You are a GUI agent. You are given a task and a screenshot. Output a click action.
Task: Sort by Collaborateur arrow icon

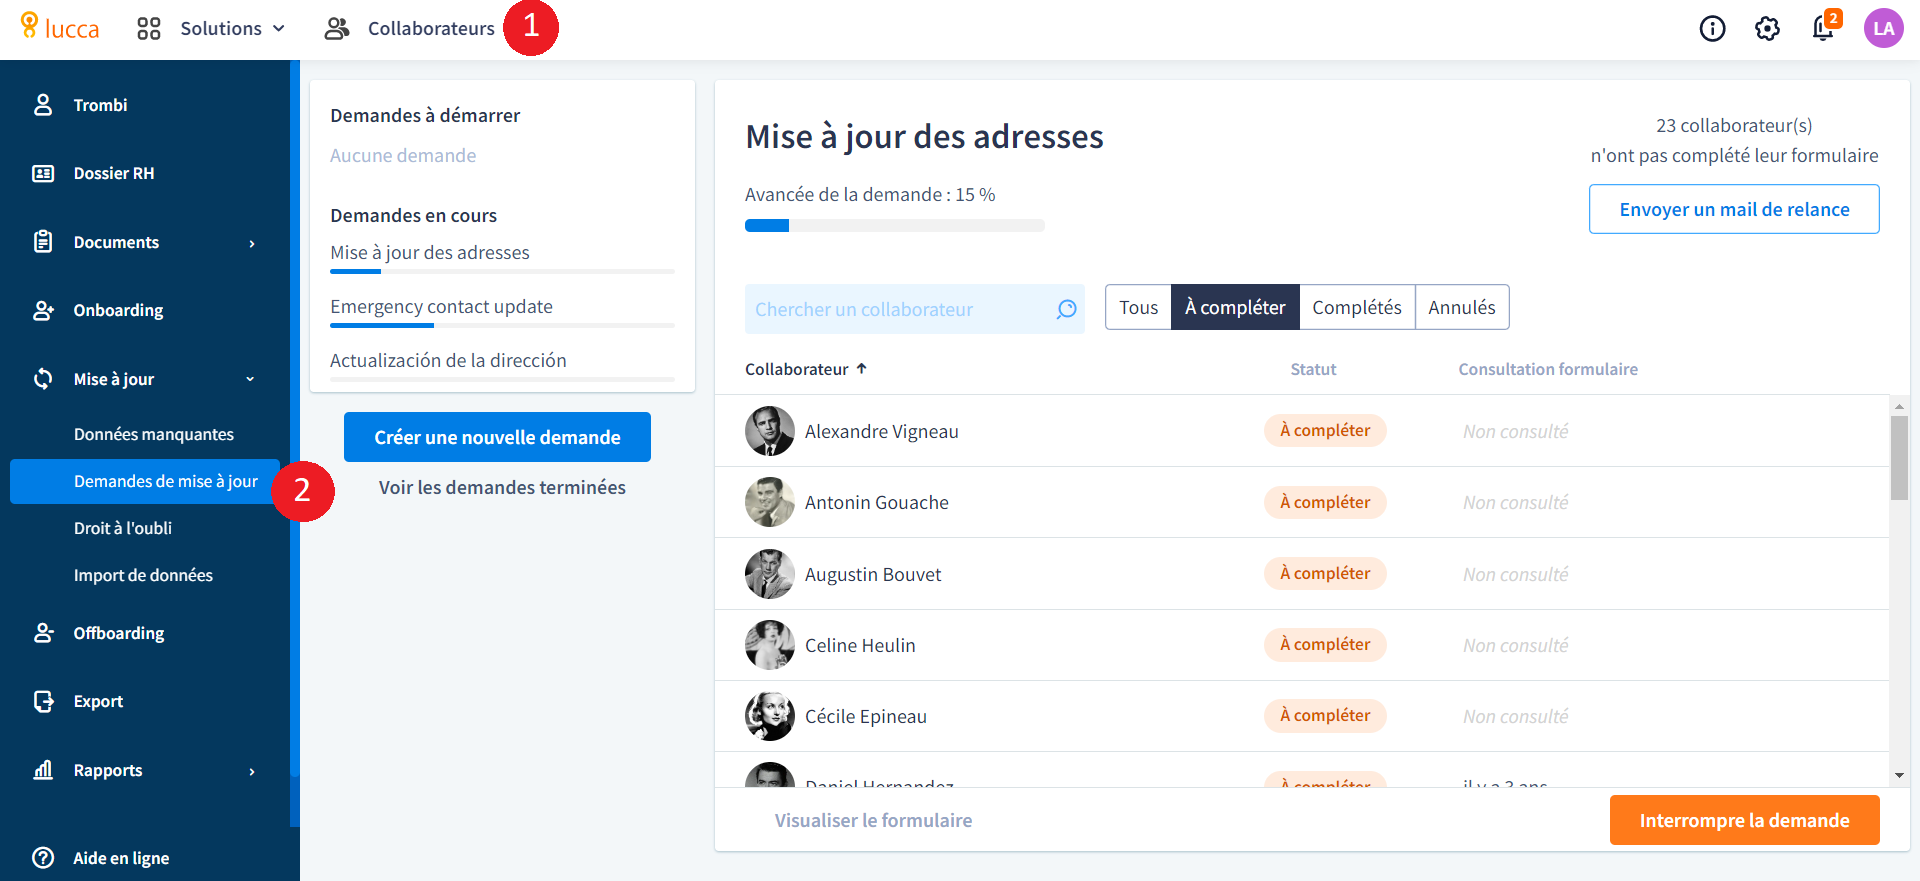click(x=861, y=369)
